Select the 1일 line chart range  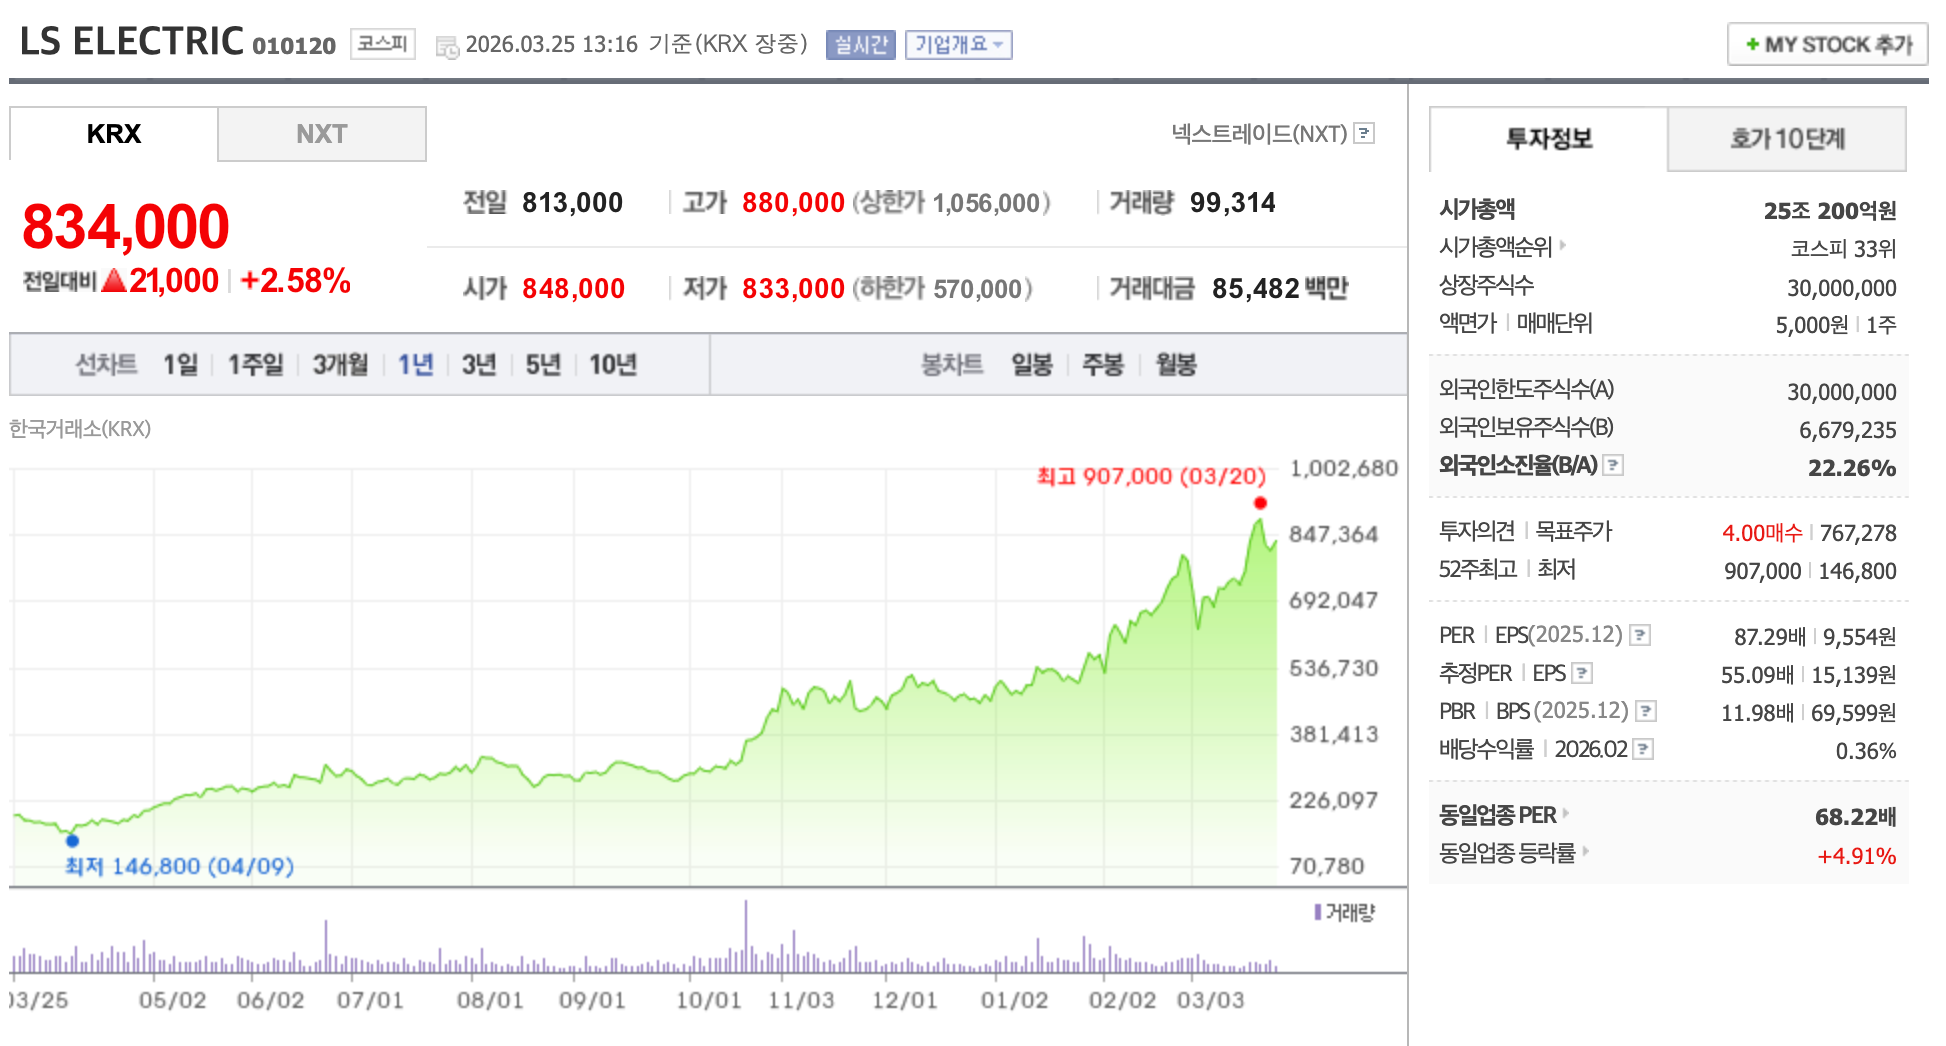pos(181,365)
